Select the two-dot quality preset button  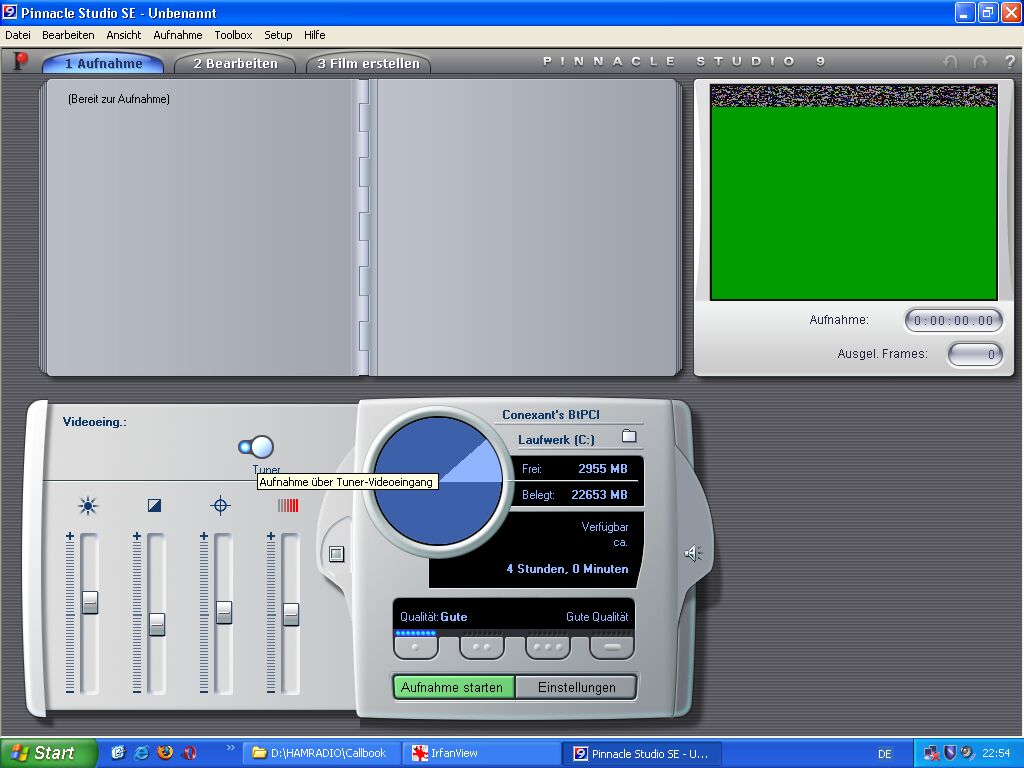tap(482, 647)
